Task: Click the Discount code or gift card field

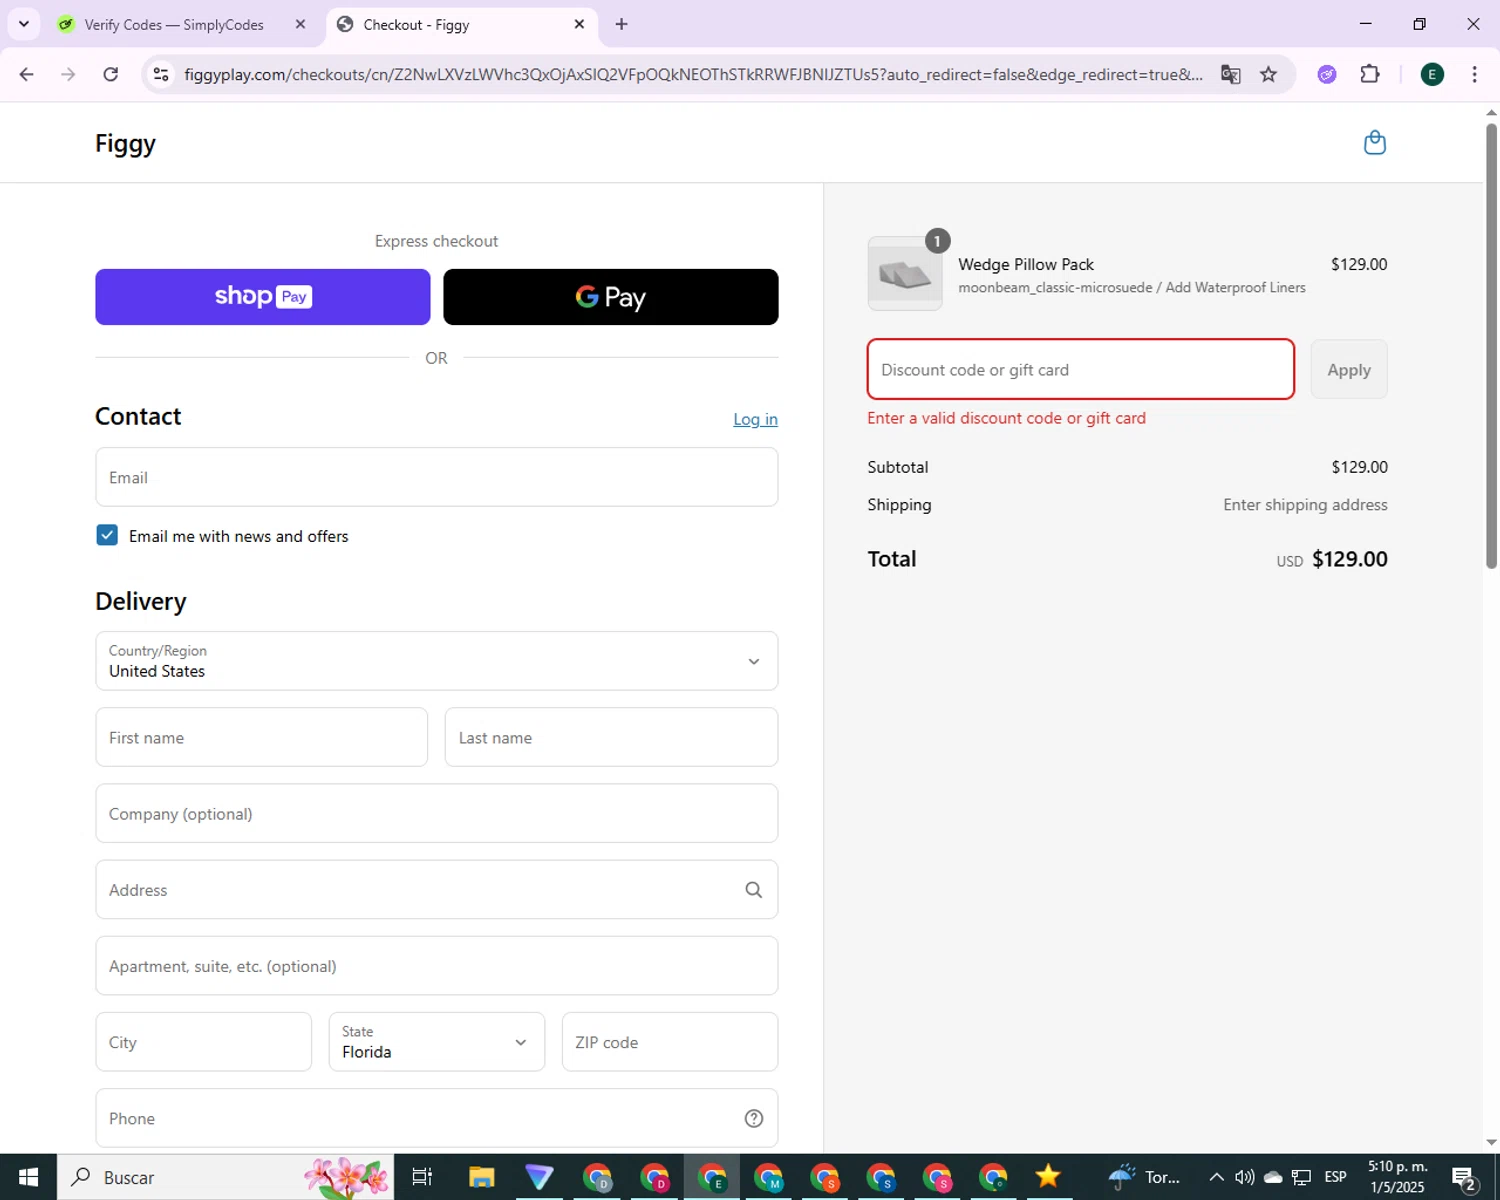Action: [x=1081, y=369]
